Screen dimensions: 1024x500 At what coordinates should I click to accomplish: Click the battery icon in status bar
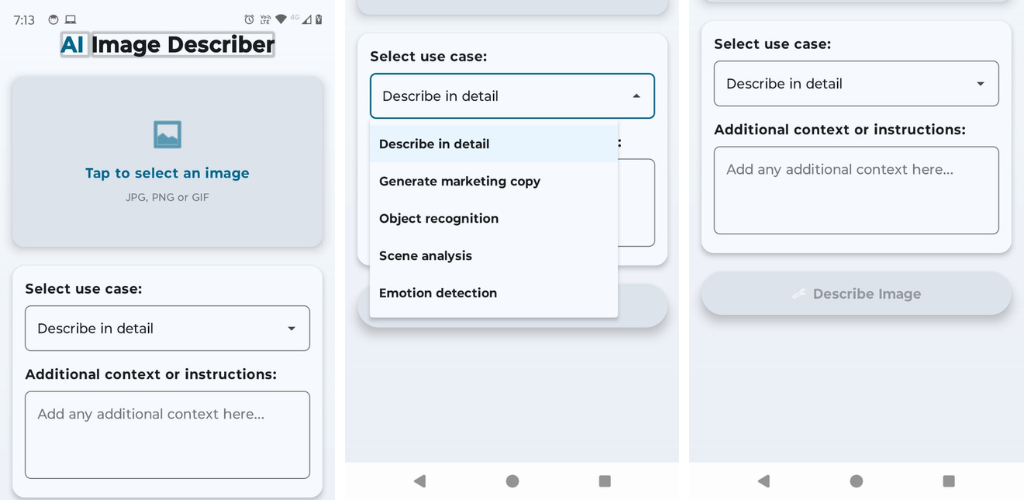click(x=319, y=20)
